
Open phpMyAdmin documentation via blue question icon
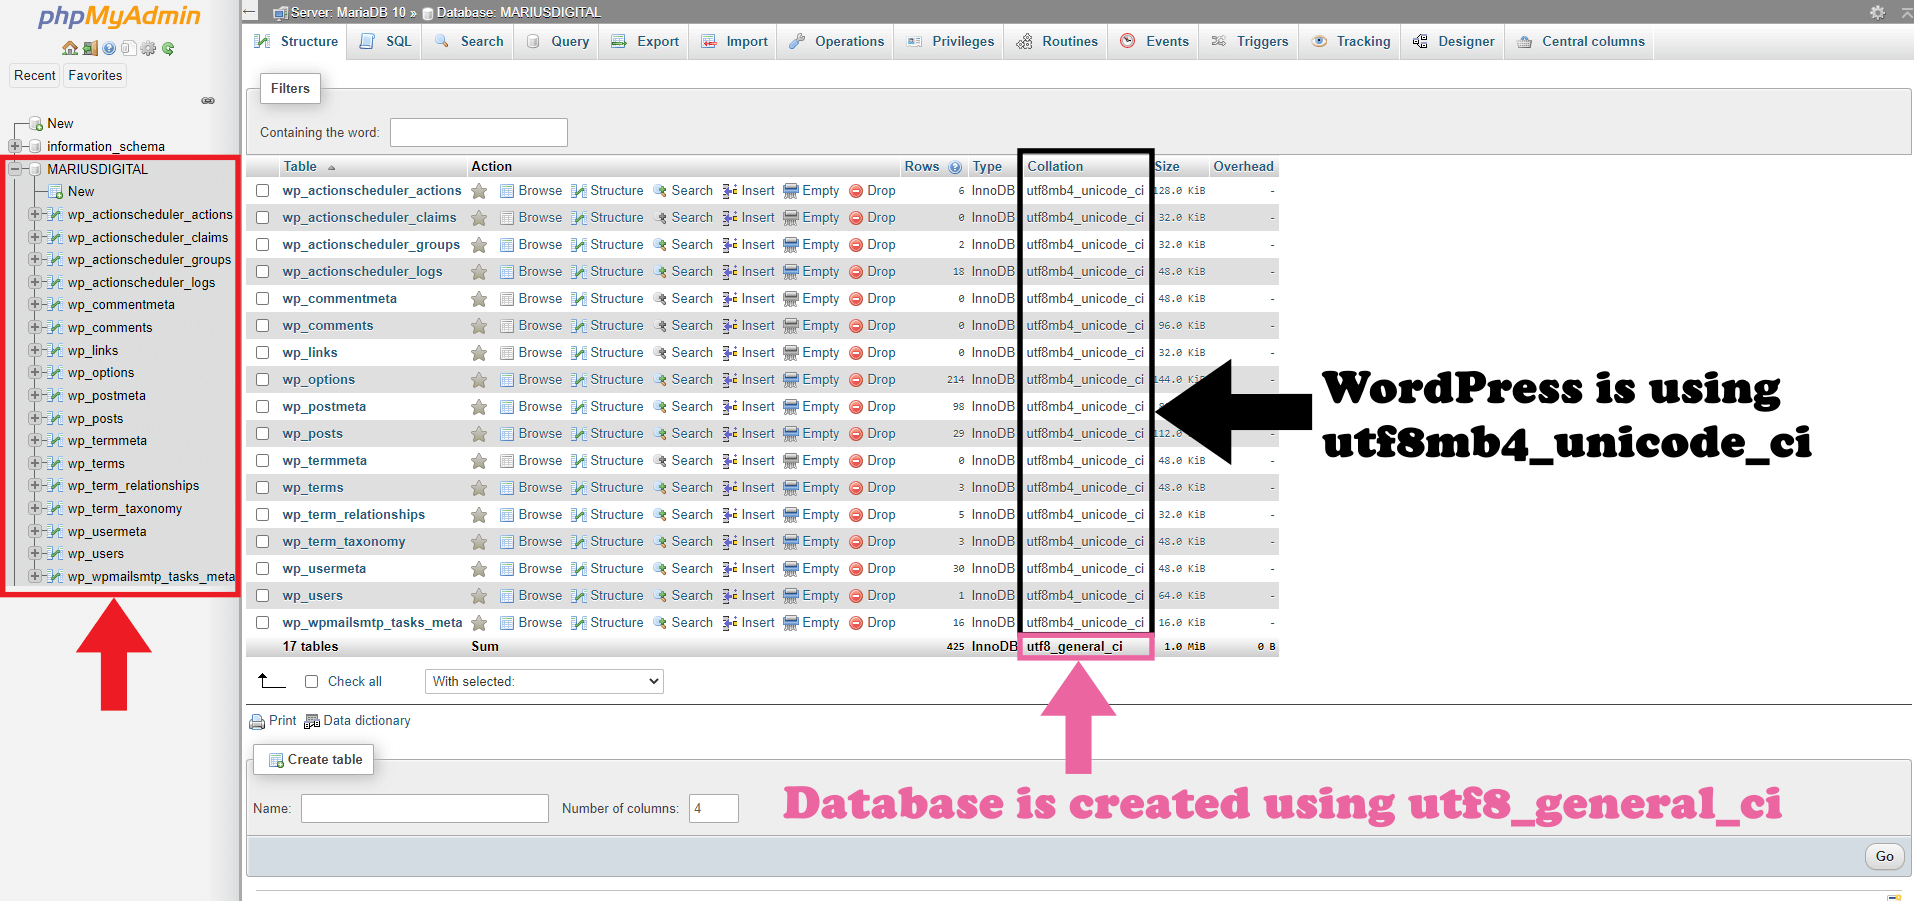[x=109, y=48]
